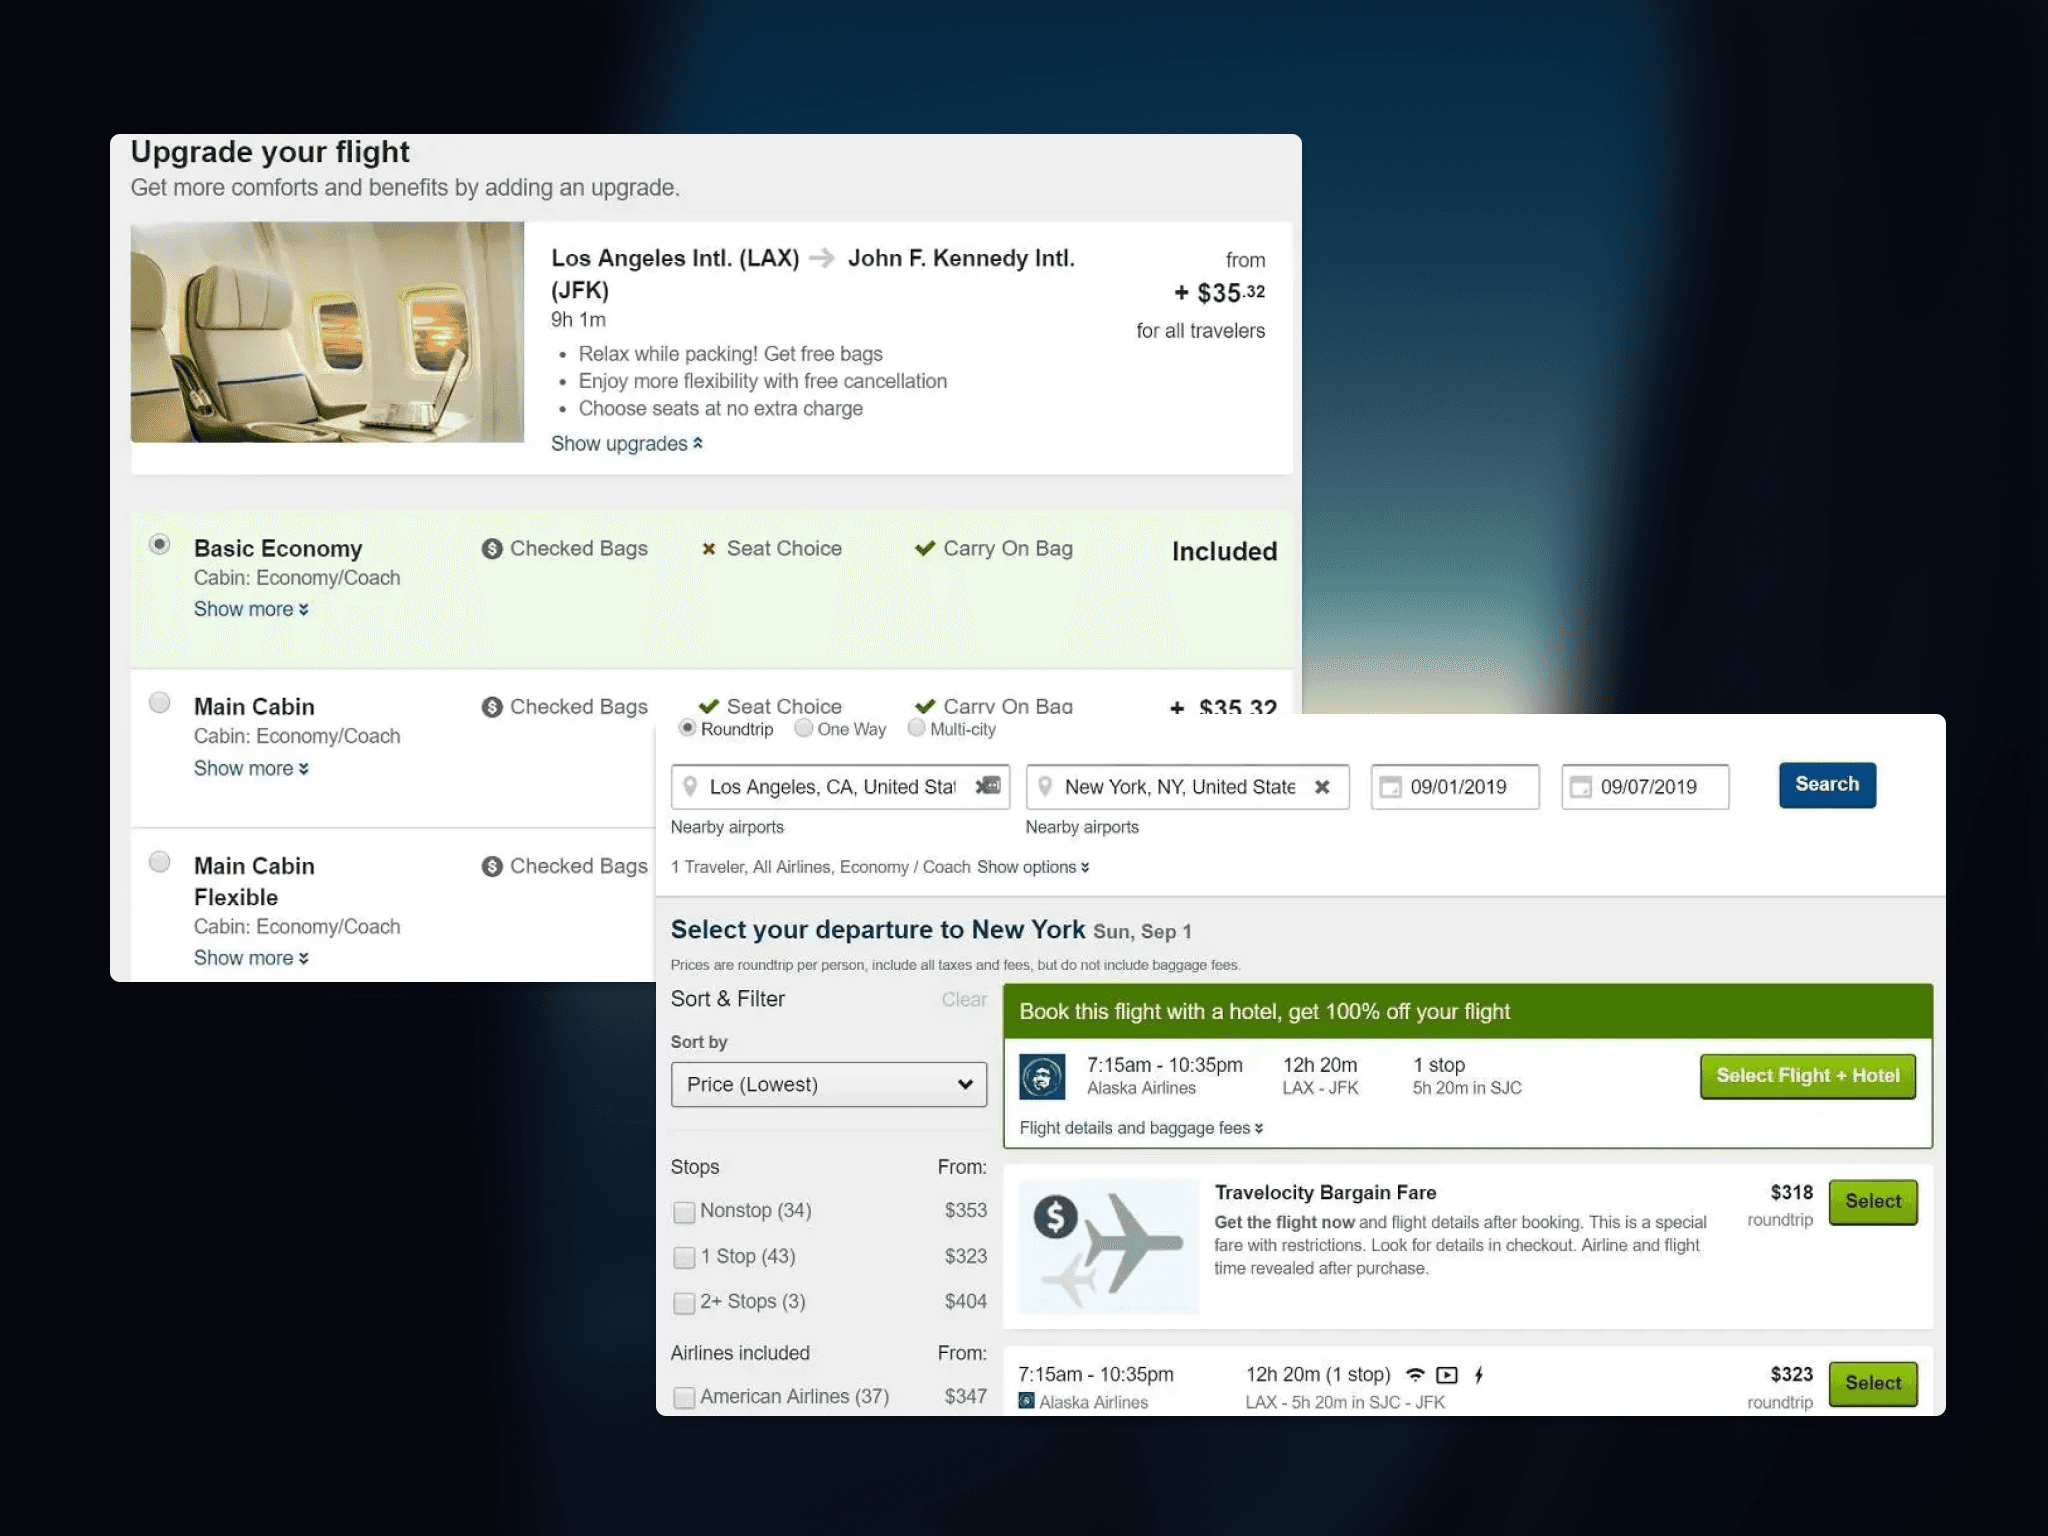Open the Price (Lowest) sort dropdown
The image size is (2048, 1536).
(x=828, y=1084)
